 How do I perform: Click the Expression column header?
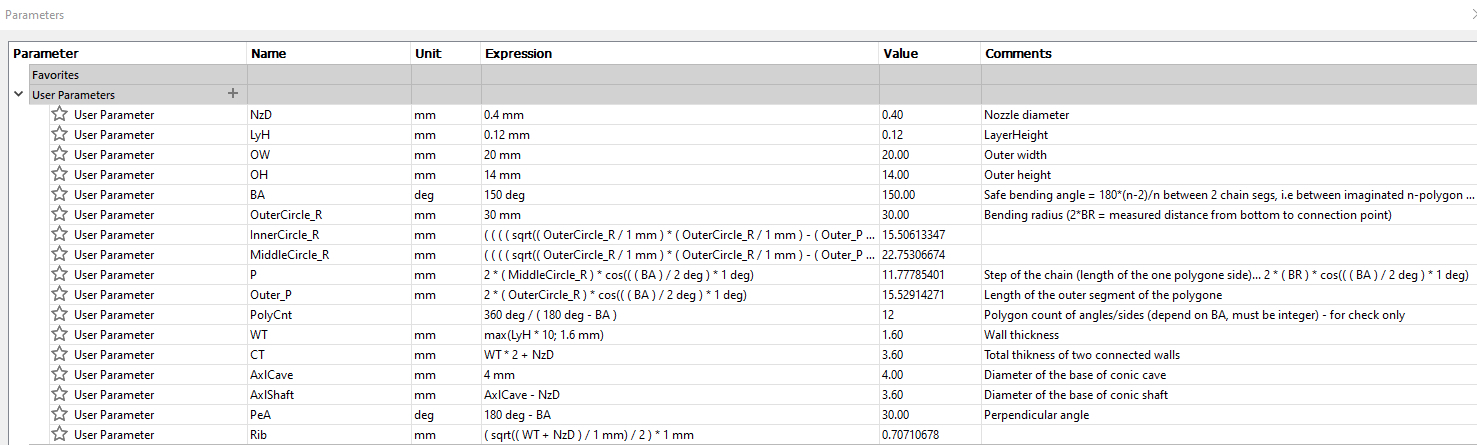click(518, 54)
